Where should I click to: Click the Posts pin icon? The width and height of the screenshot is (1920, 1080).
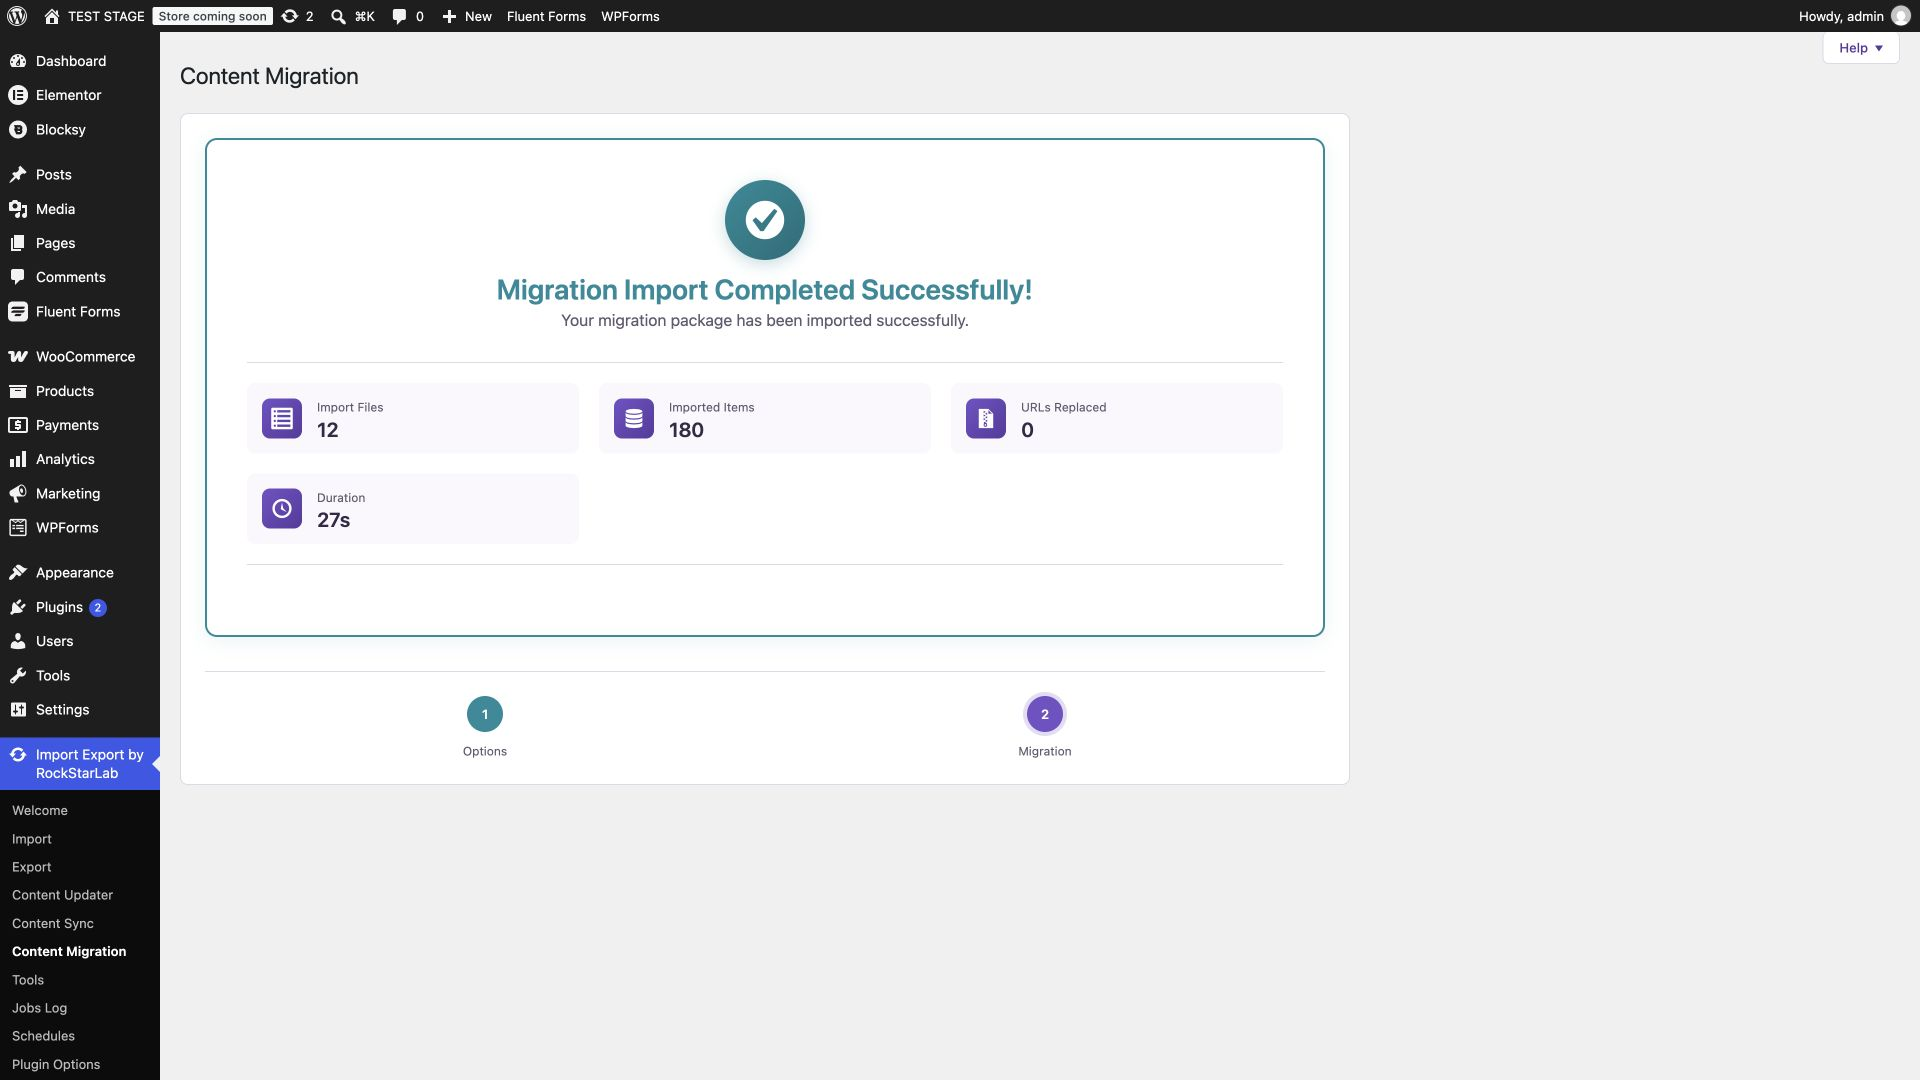17,175
